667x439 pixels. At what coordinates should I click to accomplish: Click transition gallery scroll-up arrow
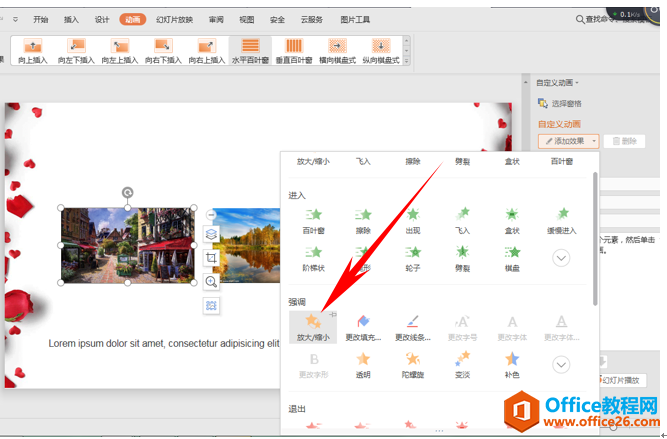(x=406, y=41)
